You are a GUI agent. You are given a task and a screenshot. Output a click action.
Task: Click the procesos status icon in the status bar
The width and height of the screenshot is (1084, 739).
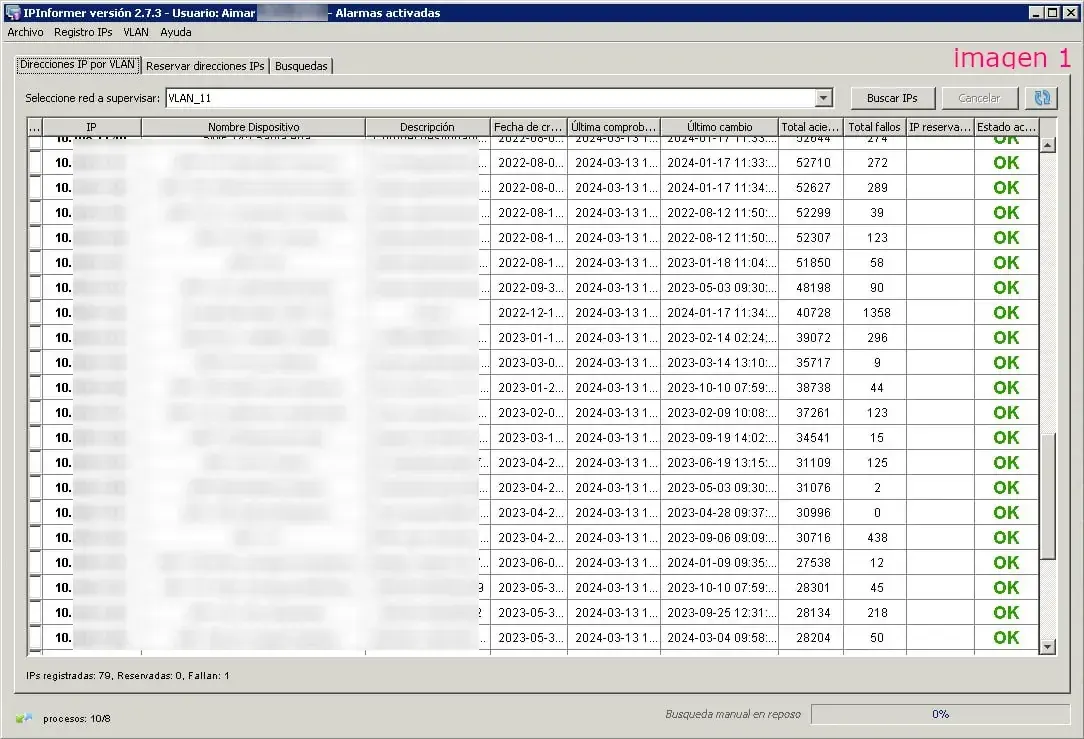[24, 718]
